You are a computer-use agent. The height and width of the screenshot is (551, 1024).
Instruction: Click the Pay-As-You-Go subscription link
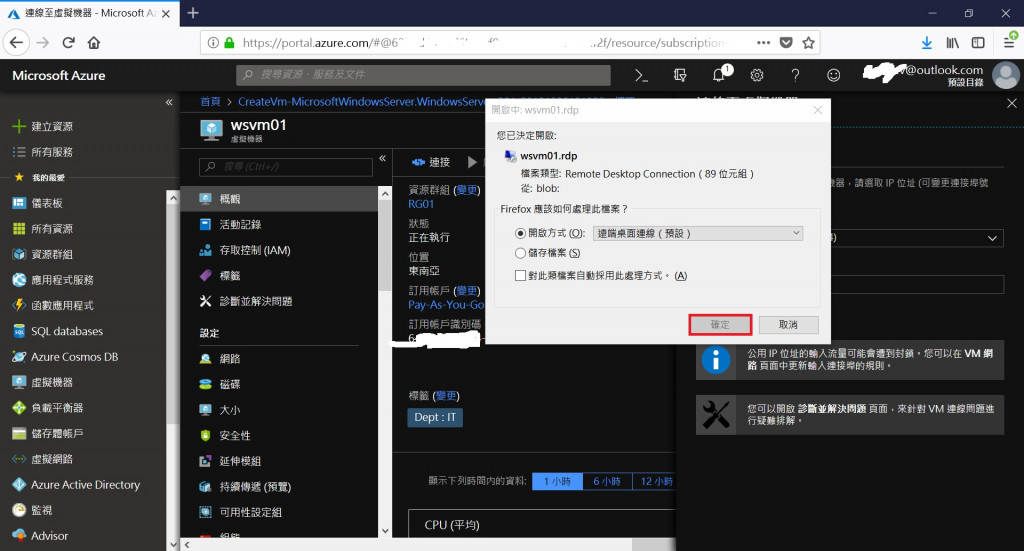[446, 305]
